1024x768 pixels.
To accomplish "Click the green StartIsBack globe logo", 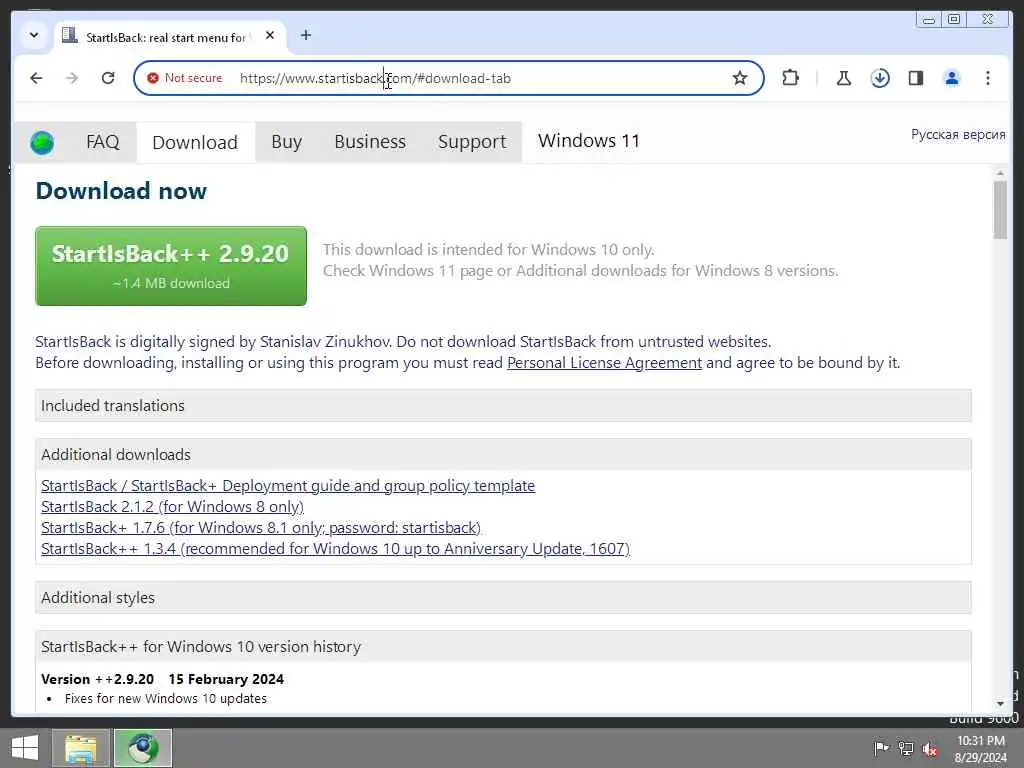I will [x=42, y=142].
